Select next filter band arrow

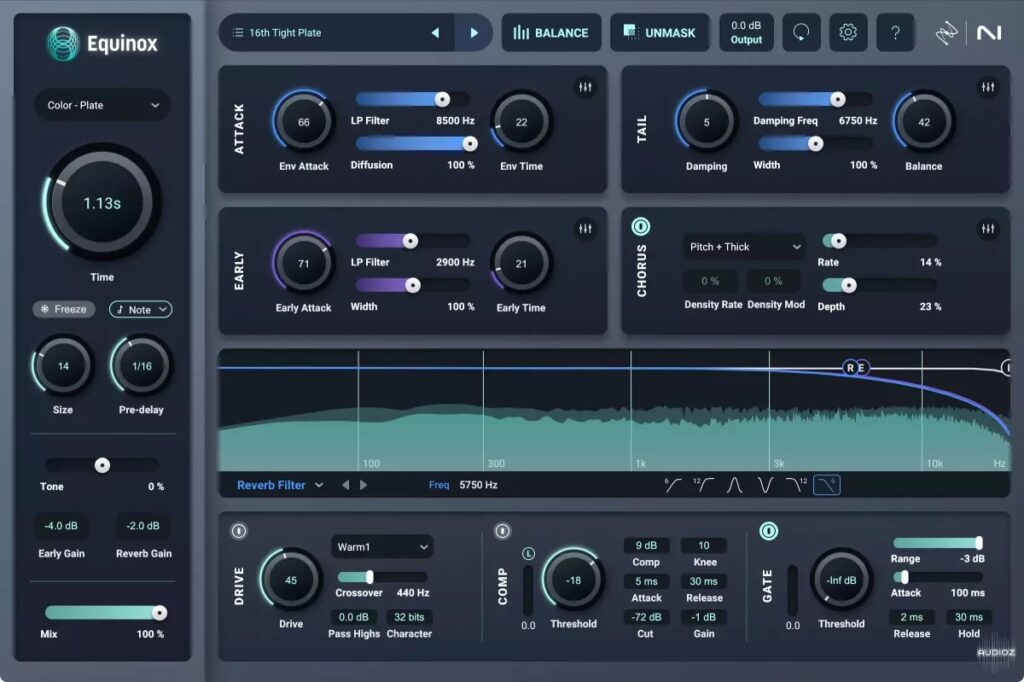(363, 485)
